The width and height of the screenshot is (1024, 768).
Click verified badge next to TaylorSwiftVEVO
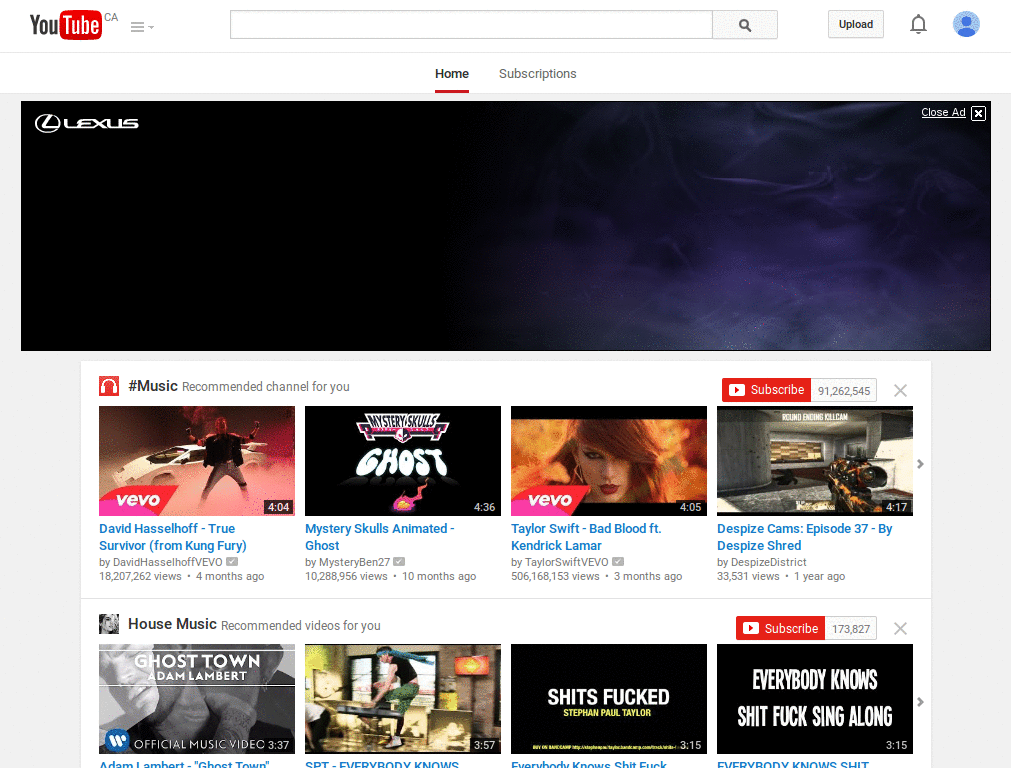pos(618,562)
